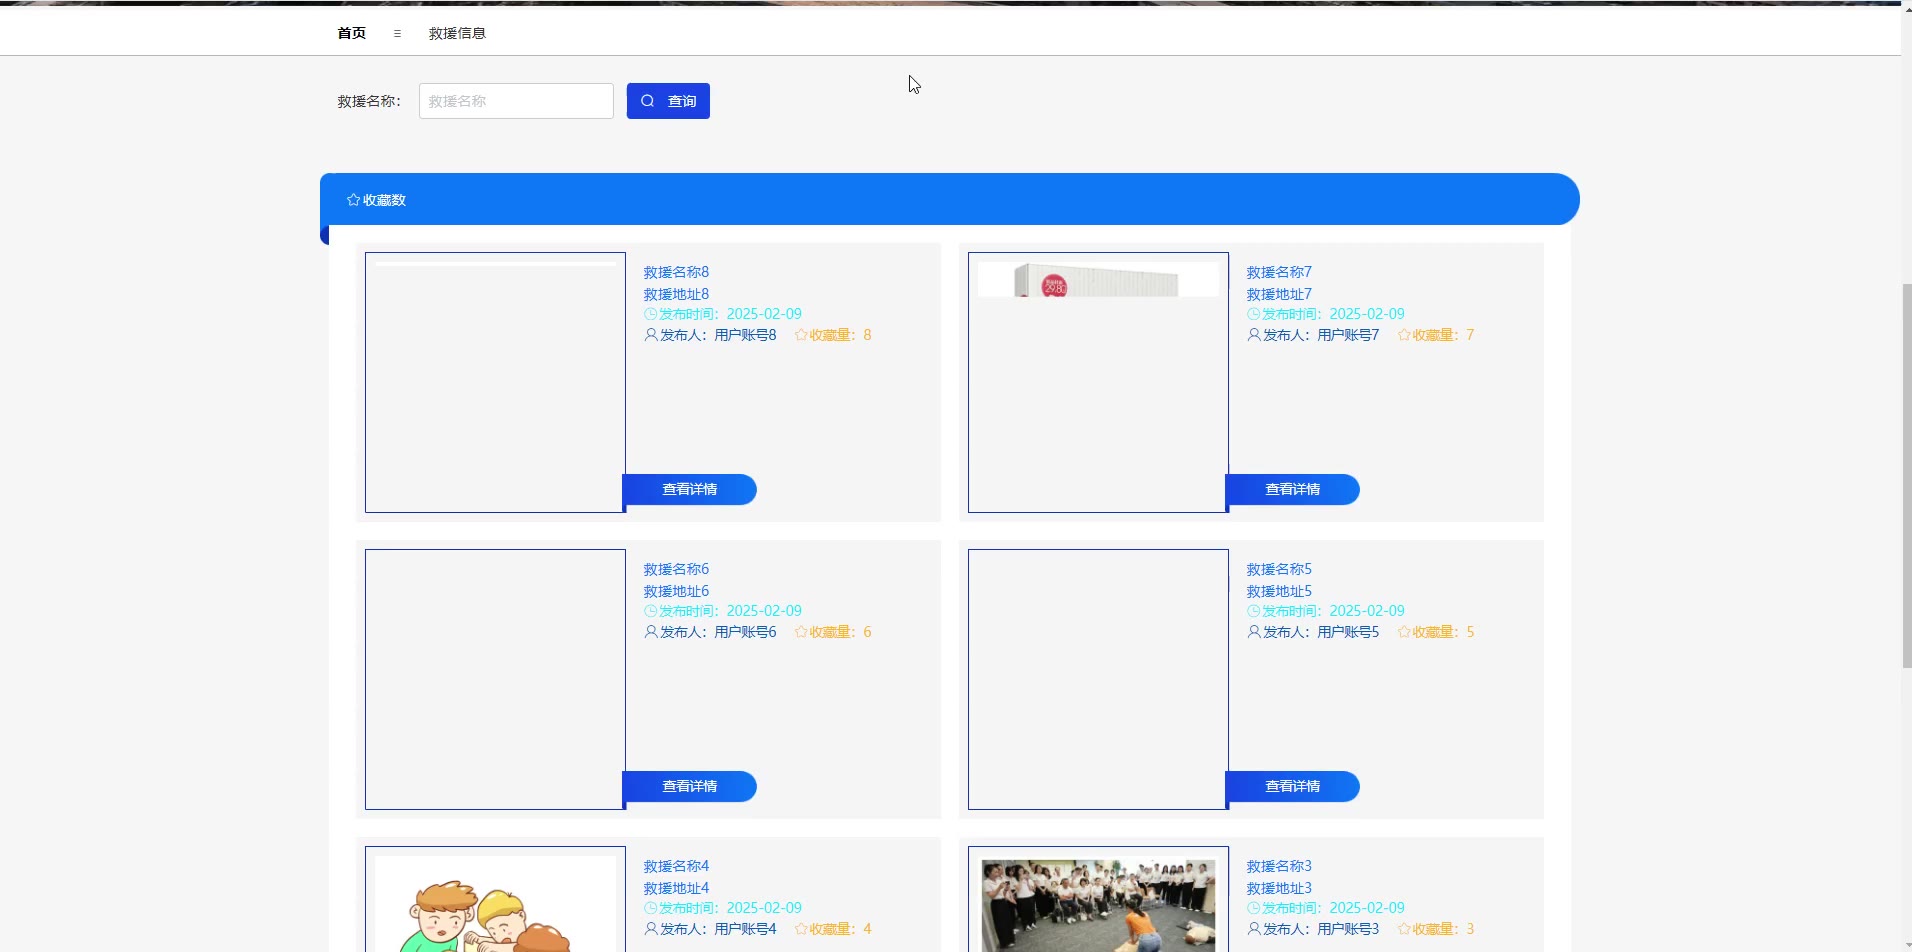Focus the 救援名称 search input field
The height and width of the screenshot is (952, 1912).
click(516, 101)
